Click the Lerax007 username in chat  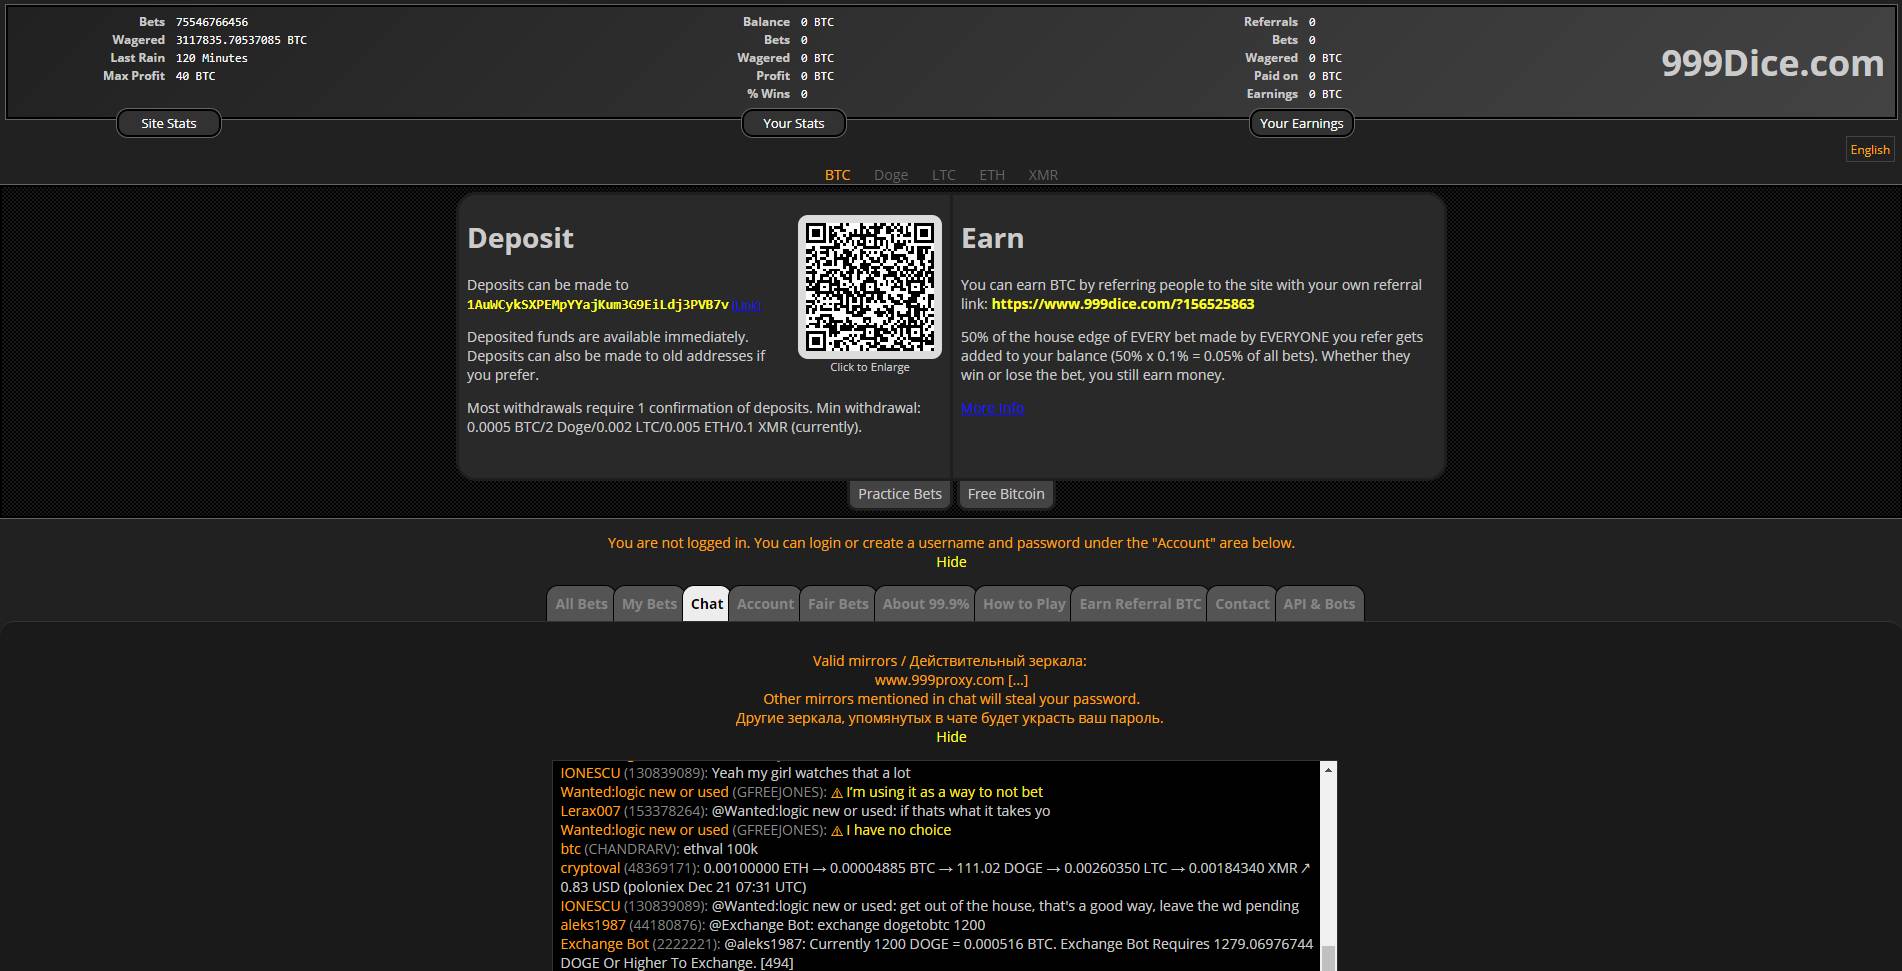tap(590, 811)
